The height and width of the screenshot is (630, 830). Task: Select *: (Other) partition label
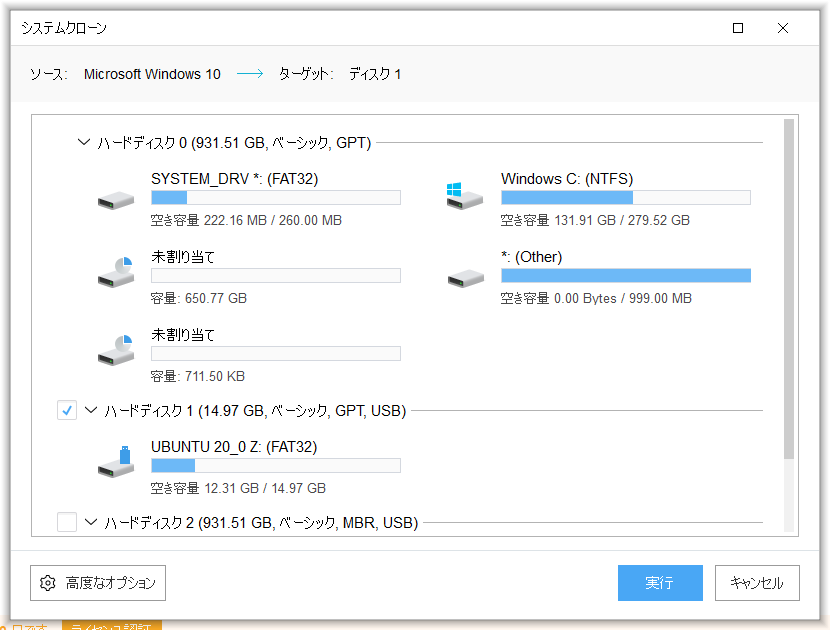click(531, 257)
